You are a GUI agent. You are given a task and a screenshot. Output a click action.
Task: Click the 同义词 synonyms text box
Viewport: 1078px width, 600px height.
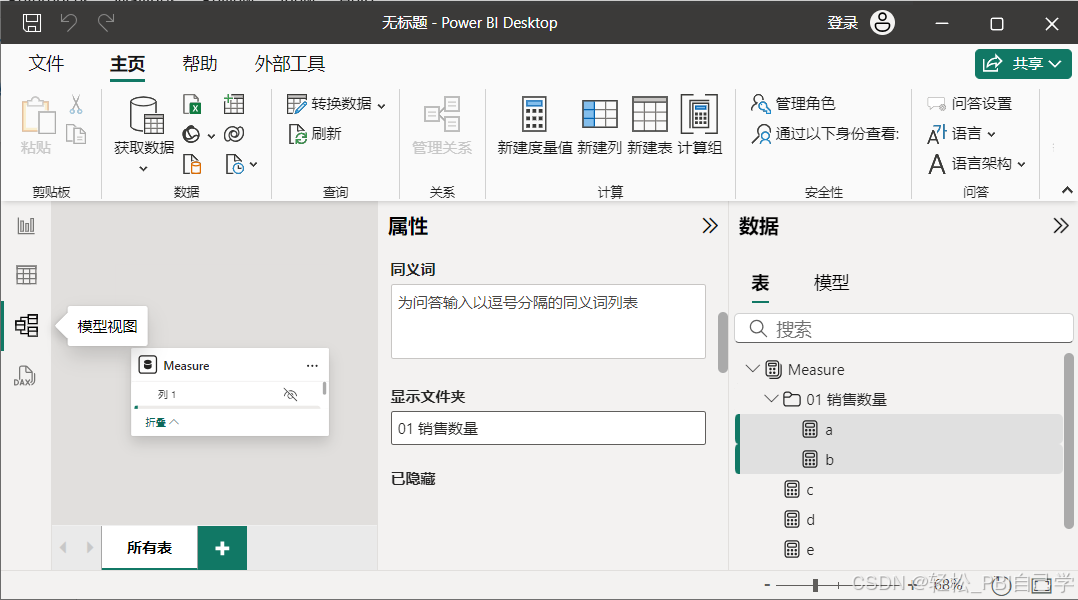tap(548, 321)
